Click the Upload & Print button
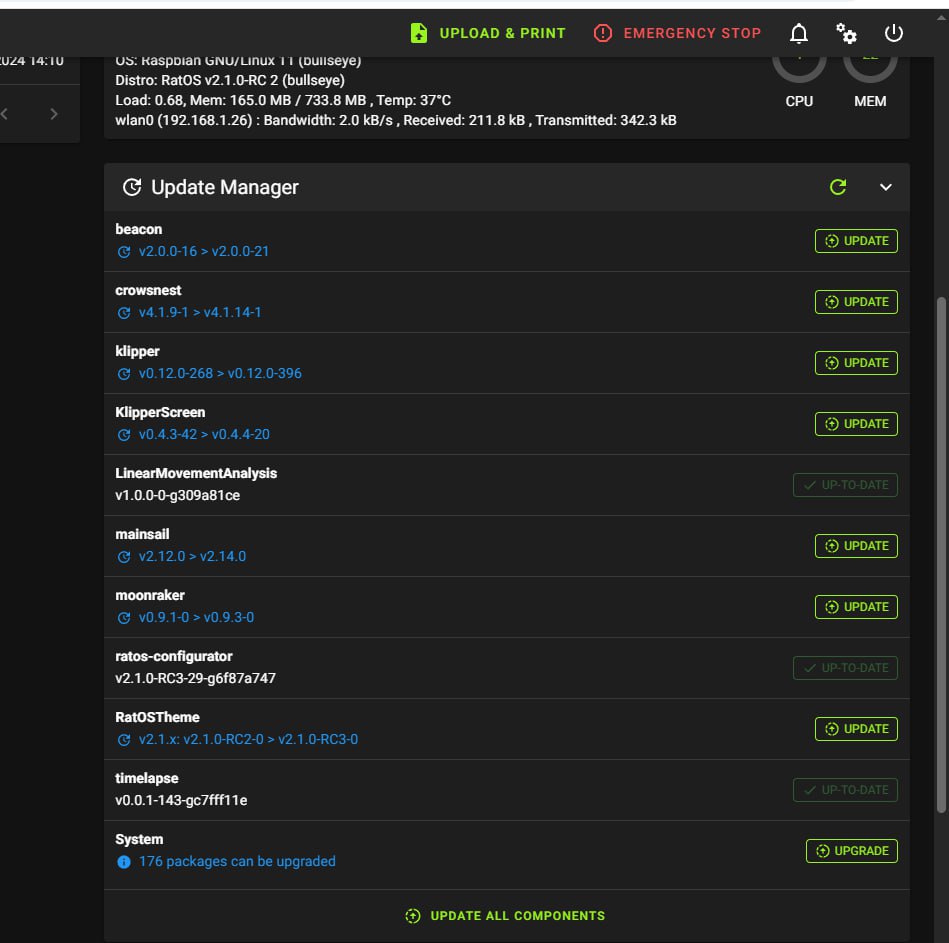949x943 pixels. tap(488, 33)
